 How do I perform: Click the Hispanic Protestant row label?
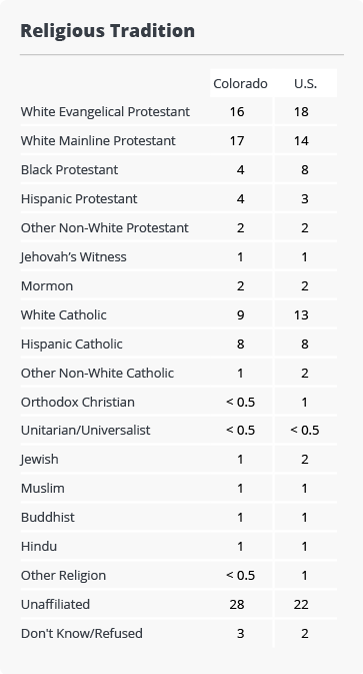click(x=79, y=199)
